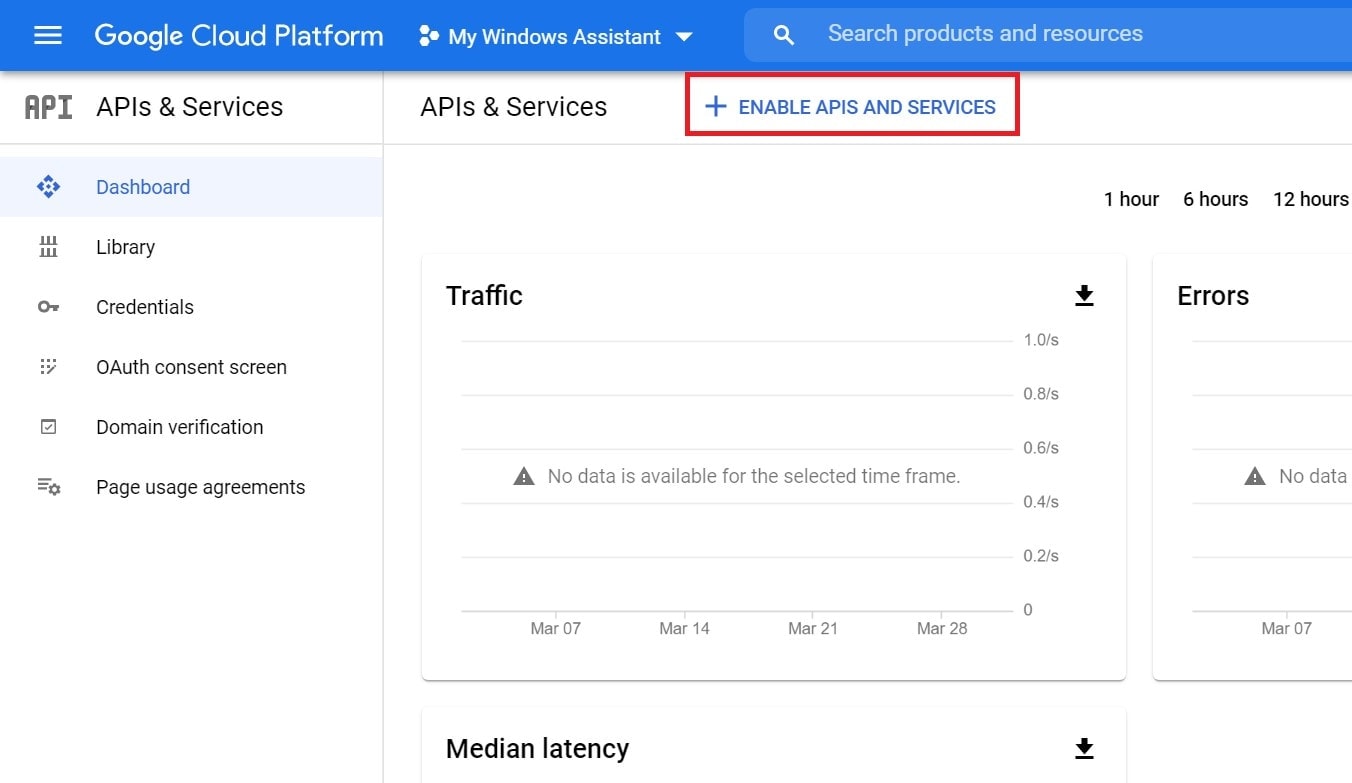This screenshot has height=783, width=1352.
Task: Click the plus icon beside Enable APIs
Action: tap(715, 106)
